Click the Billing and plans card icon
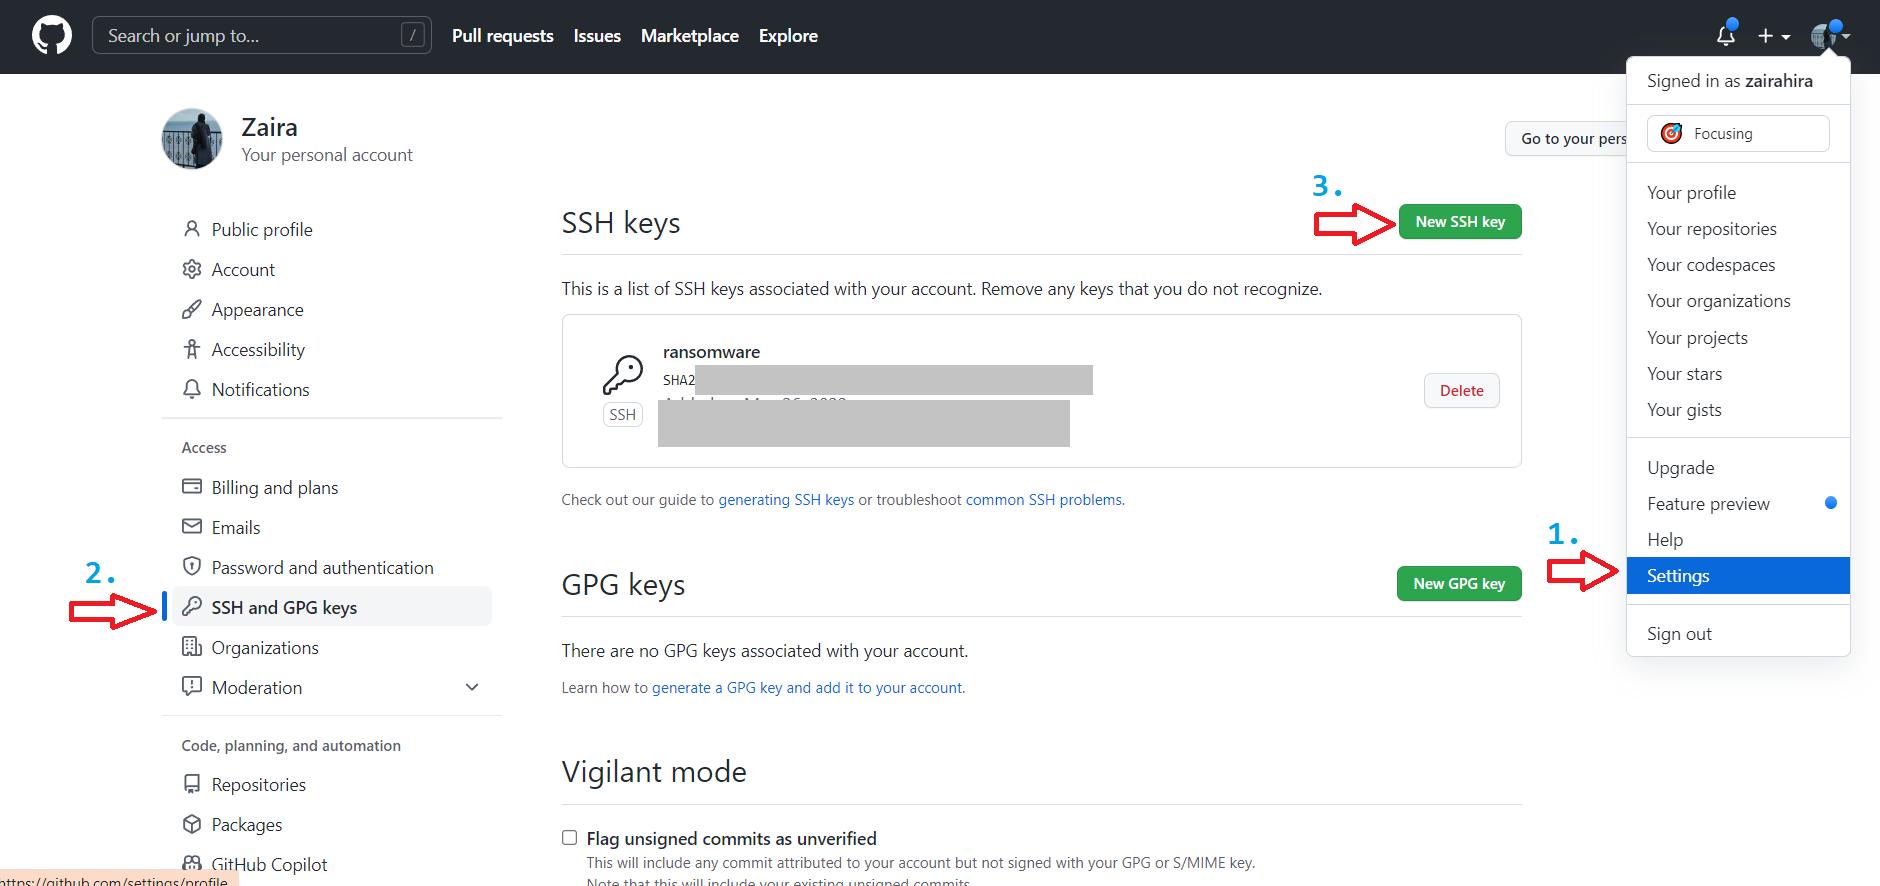The height and width of the screenshot is (886, 1880). click(192, 487)
